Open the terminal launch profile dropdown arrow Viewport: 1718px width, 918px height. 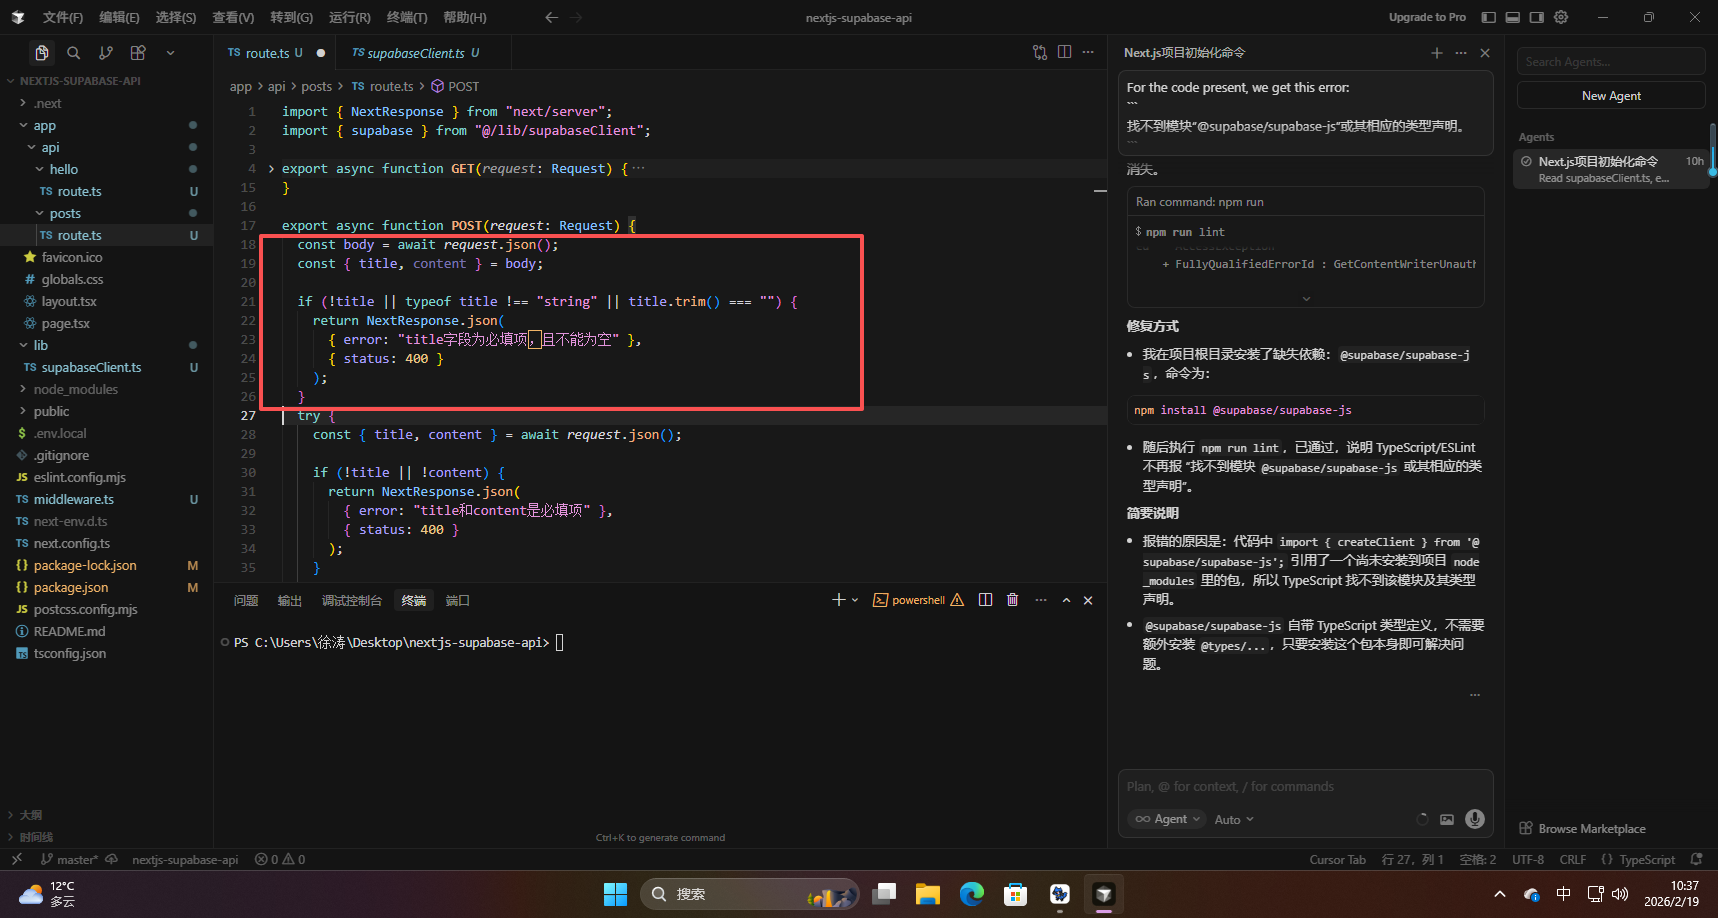[855, 600]
